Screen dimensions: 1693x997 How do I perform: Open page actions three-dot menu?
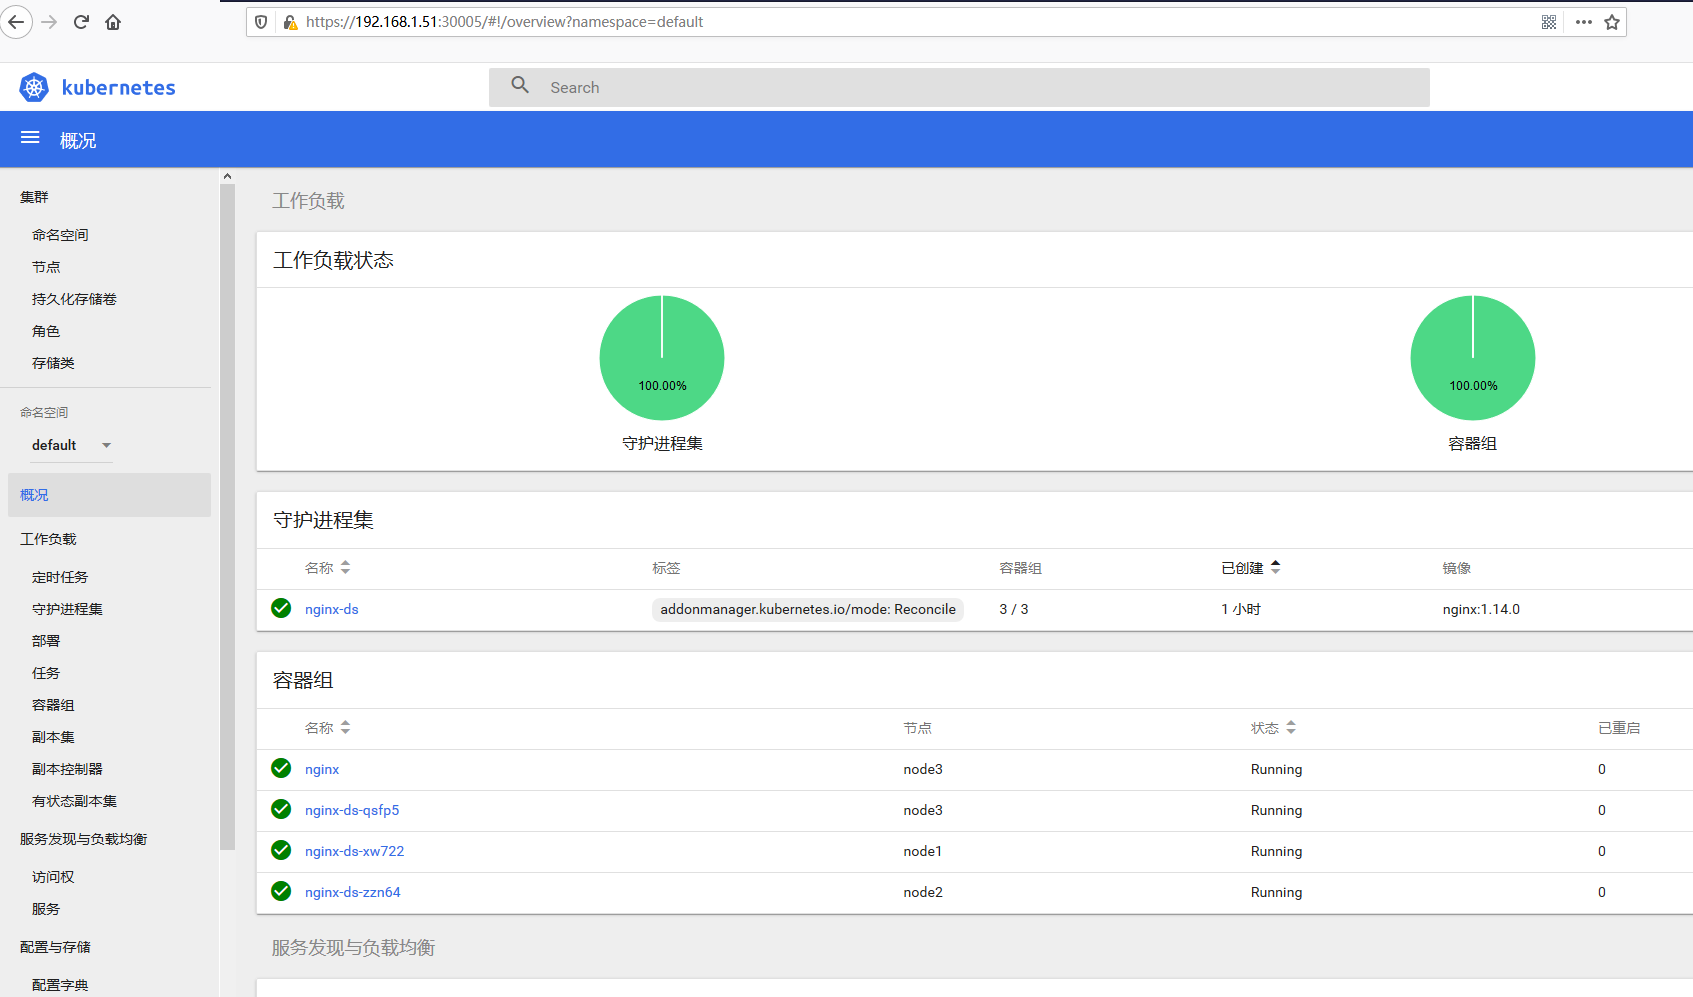[x=1584, y=22]
